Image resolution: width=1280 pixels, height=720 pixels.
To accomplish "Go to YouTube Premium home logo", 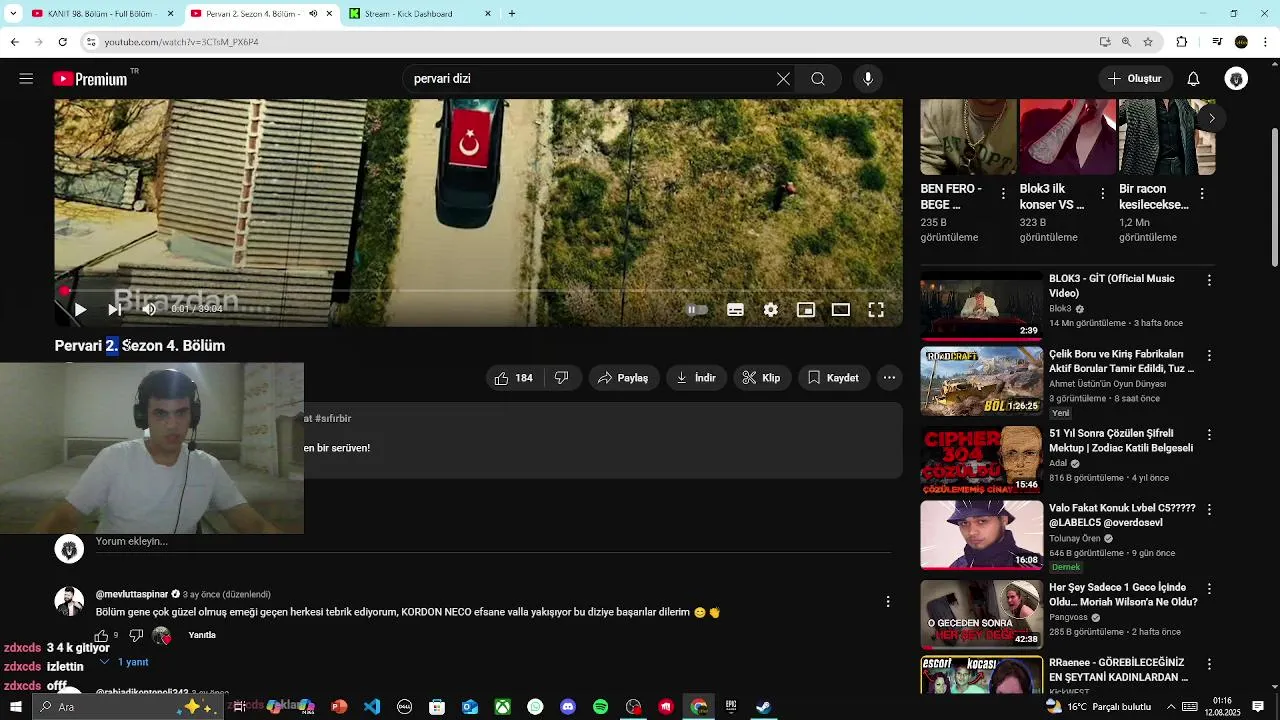I will pos(91,79).
